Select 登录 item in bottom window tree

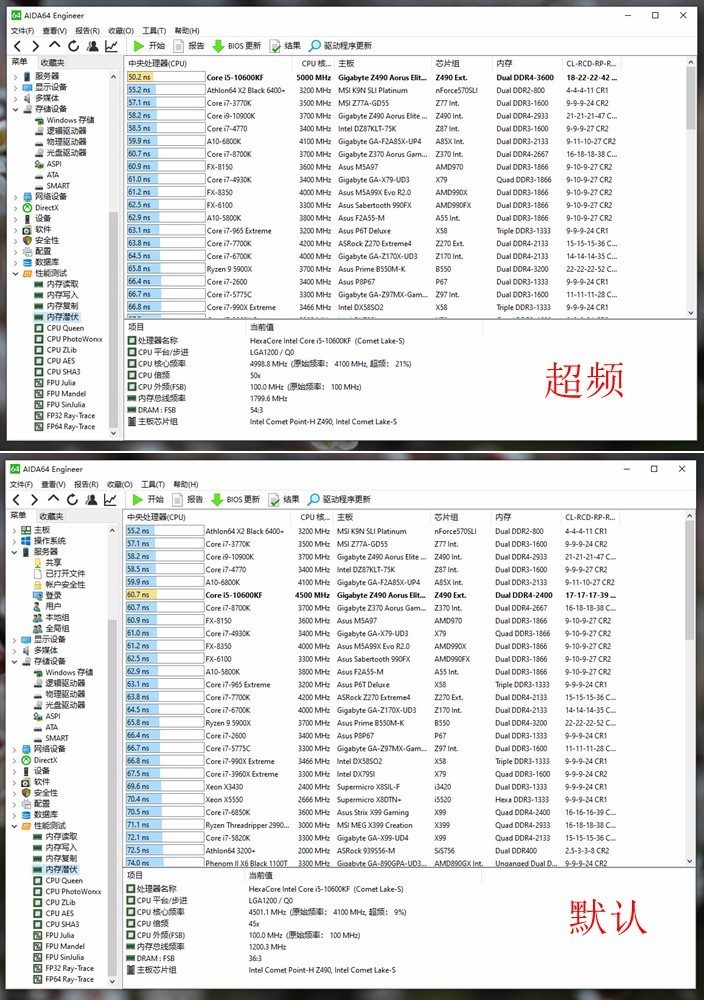tap(53, 595)
